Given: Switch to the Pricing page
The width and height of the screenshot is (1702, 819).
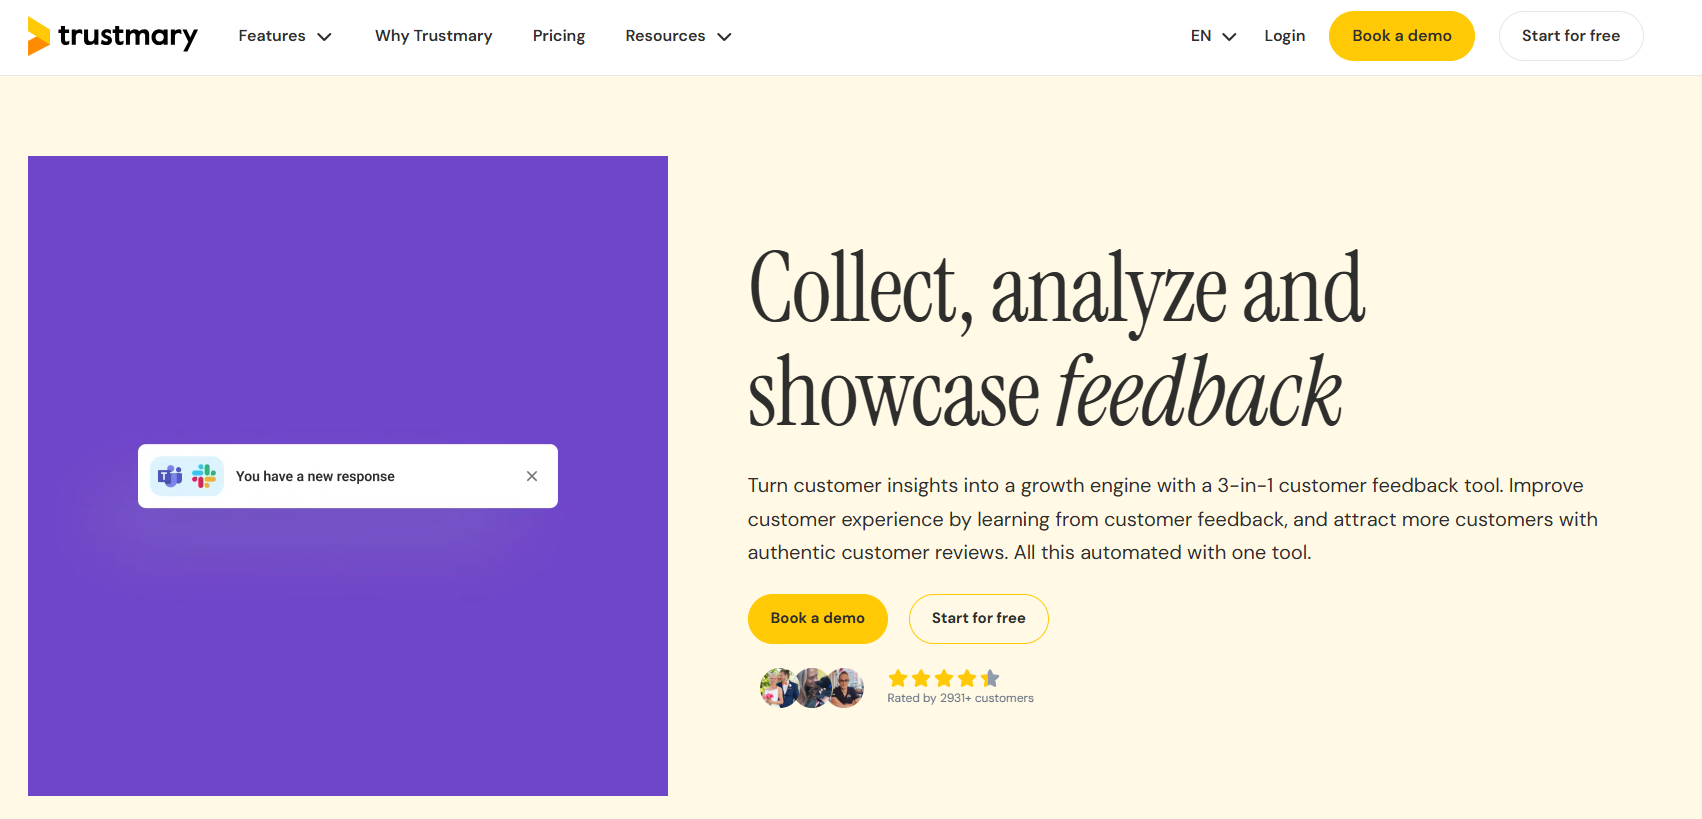Looking at the screenshot, I should click(x=558, y=35).
